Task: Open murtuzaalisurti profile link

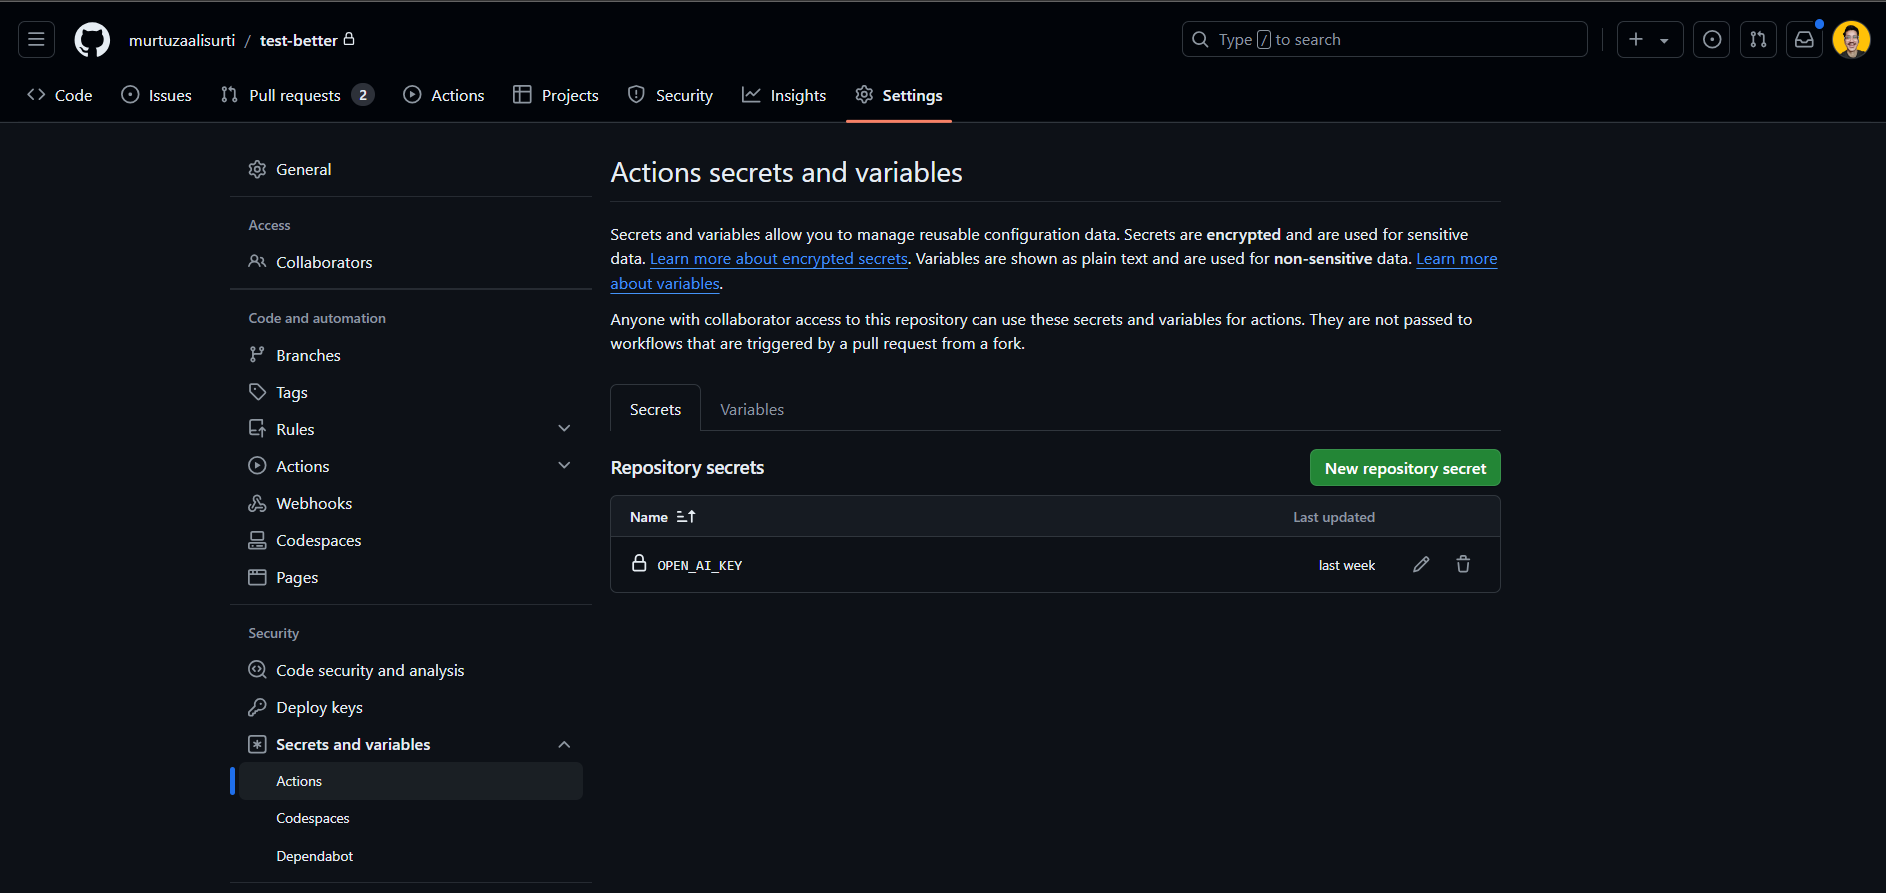Action: [182, 40]
